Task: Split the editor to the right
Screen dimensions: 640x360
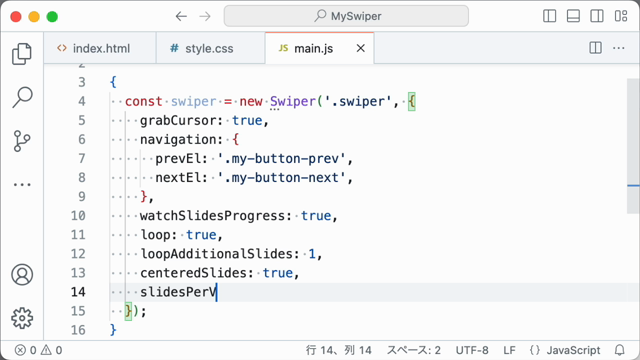Action: (x=596, y=48)
